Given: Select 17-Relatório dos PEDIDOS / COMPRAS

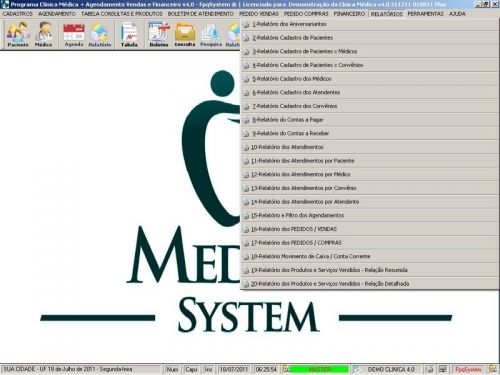Looking at the screenshot, I should pos(369,243).
